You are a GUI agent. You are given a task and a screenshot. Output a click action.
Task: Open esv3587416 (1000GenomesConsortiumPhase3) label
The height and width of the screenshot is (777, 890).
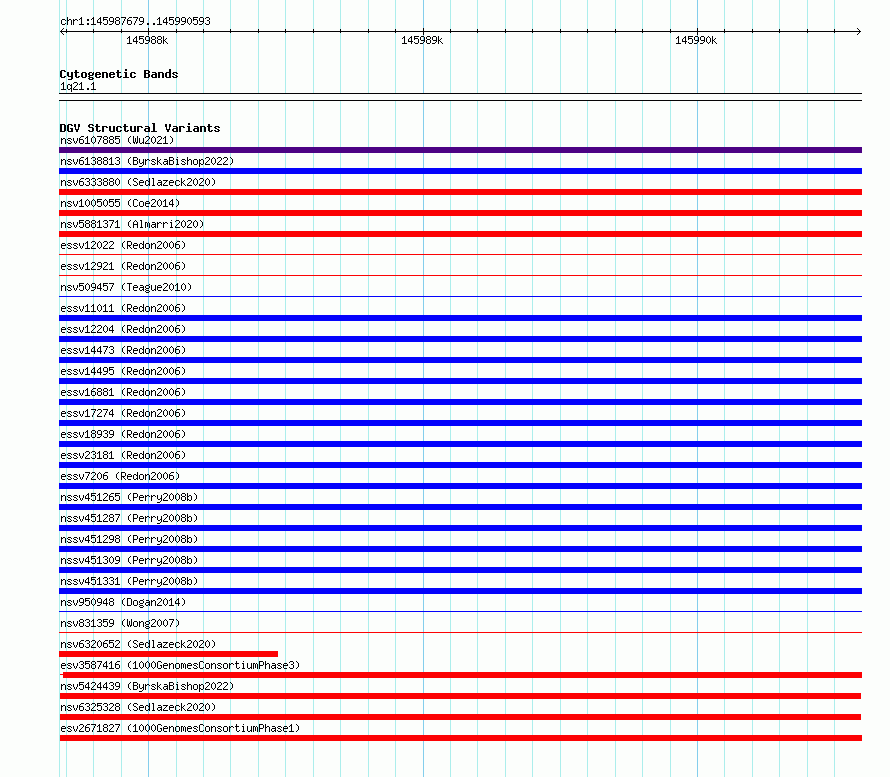[x=180, y=665]
